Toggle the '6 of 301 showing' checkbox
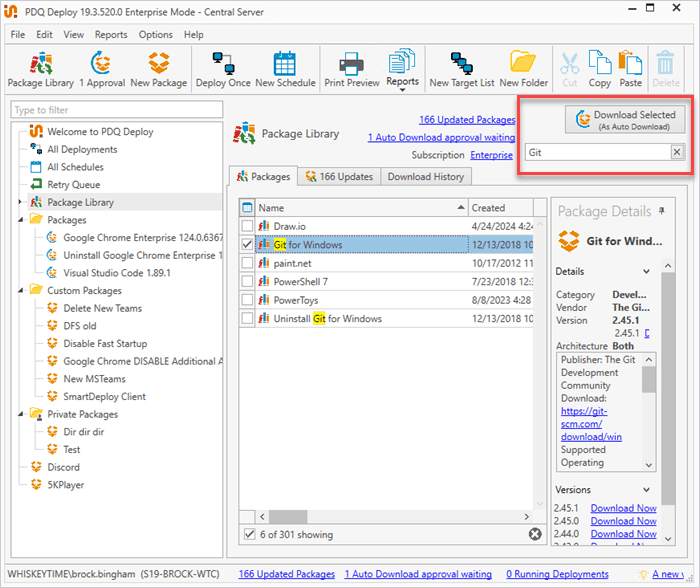The height and width of the screenshot is (588, 700). [250, 534]
